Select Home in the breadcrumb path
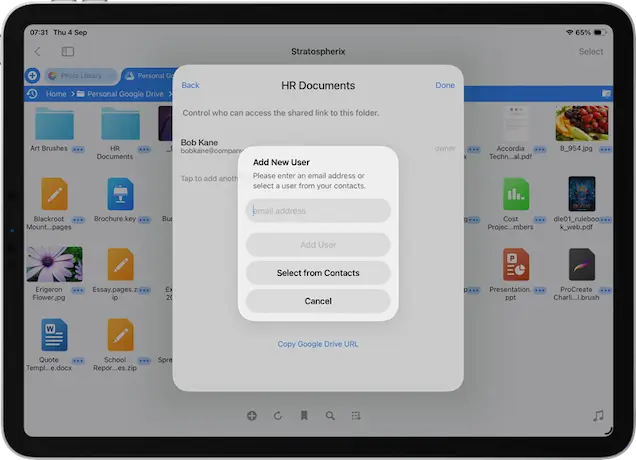Viewport: 636px width, 460px height. [56, 94]
